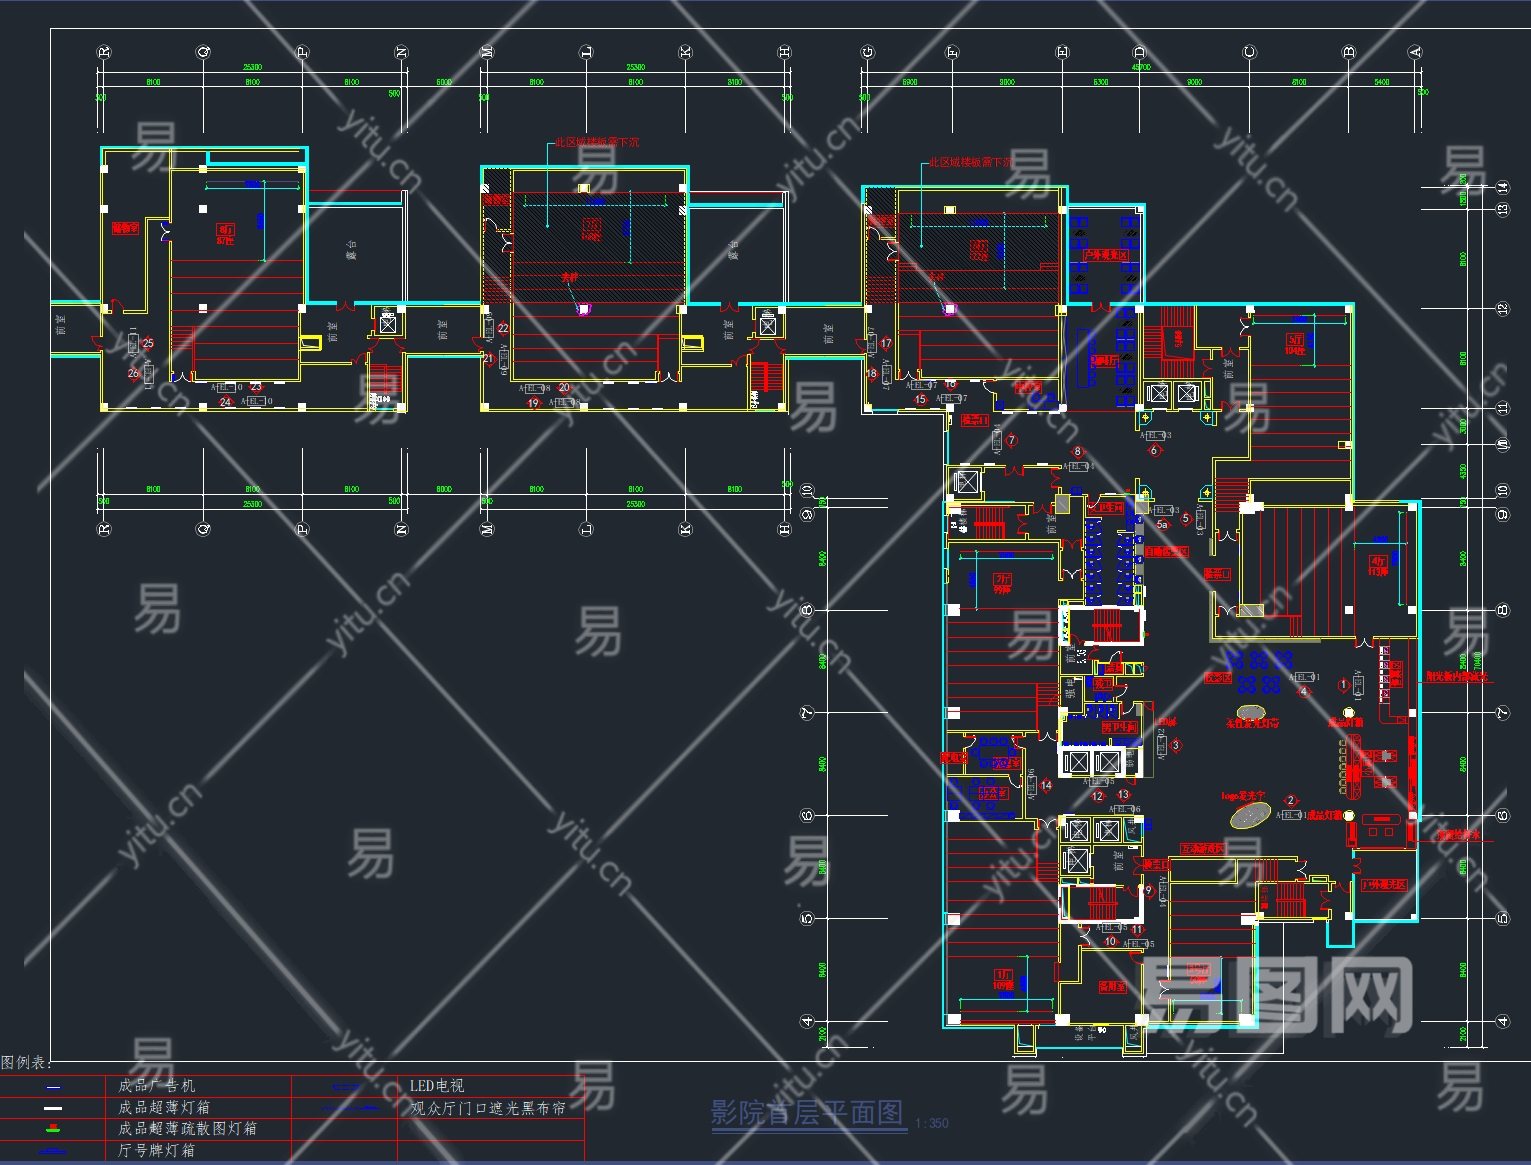
Task: Pick the red numbered marker 21
Action: click(x=489, y=358)
